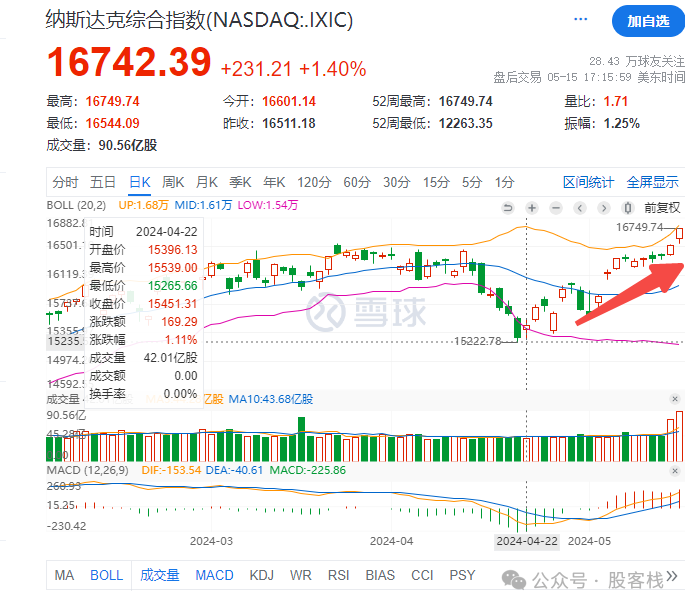Select the 月K monthly candlestick tab
The width and height of the screenshot is (685, 607).
click(x=207, y=182)
